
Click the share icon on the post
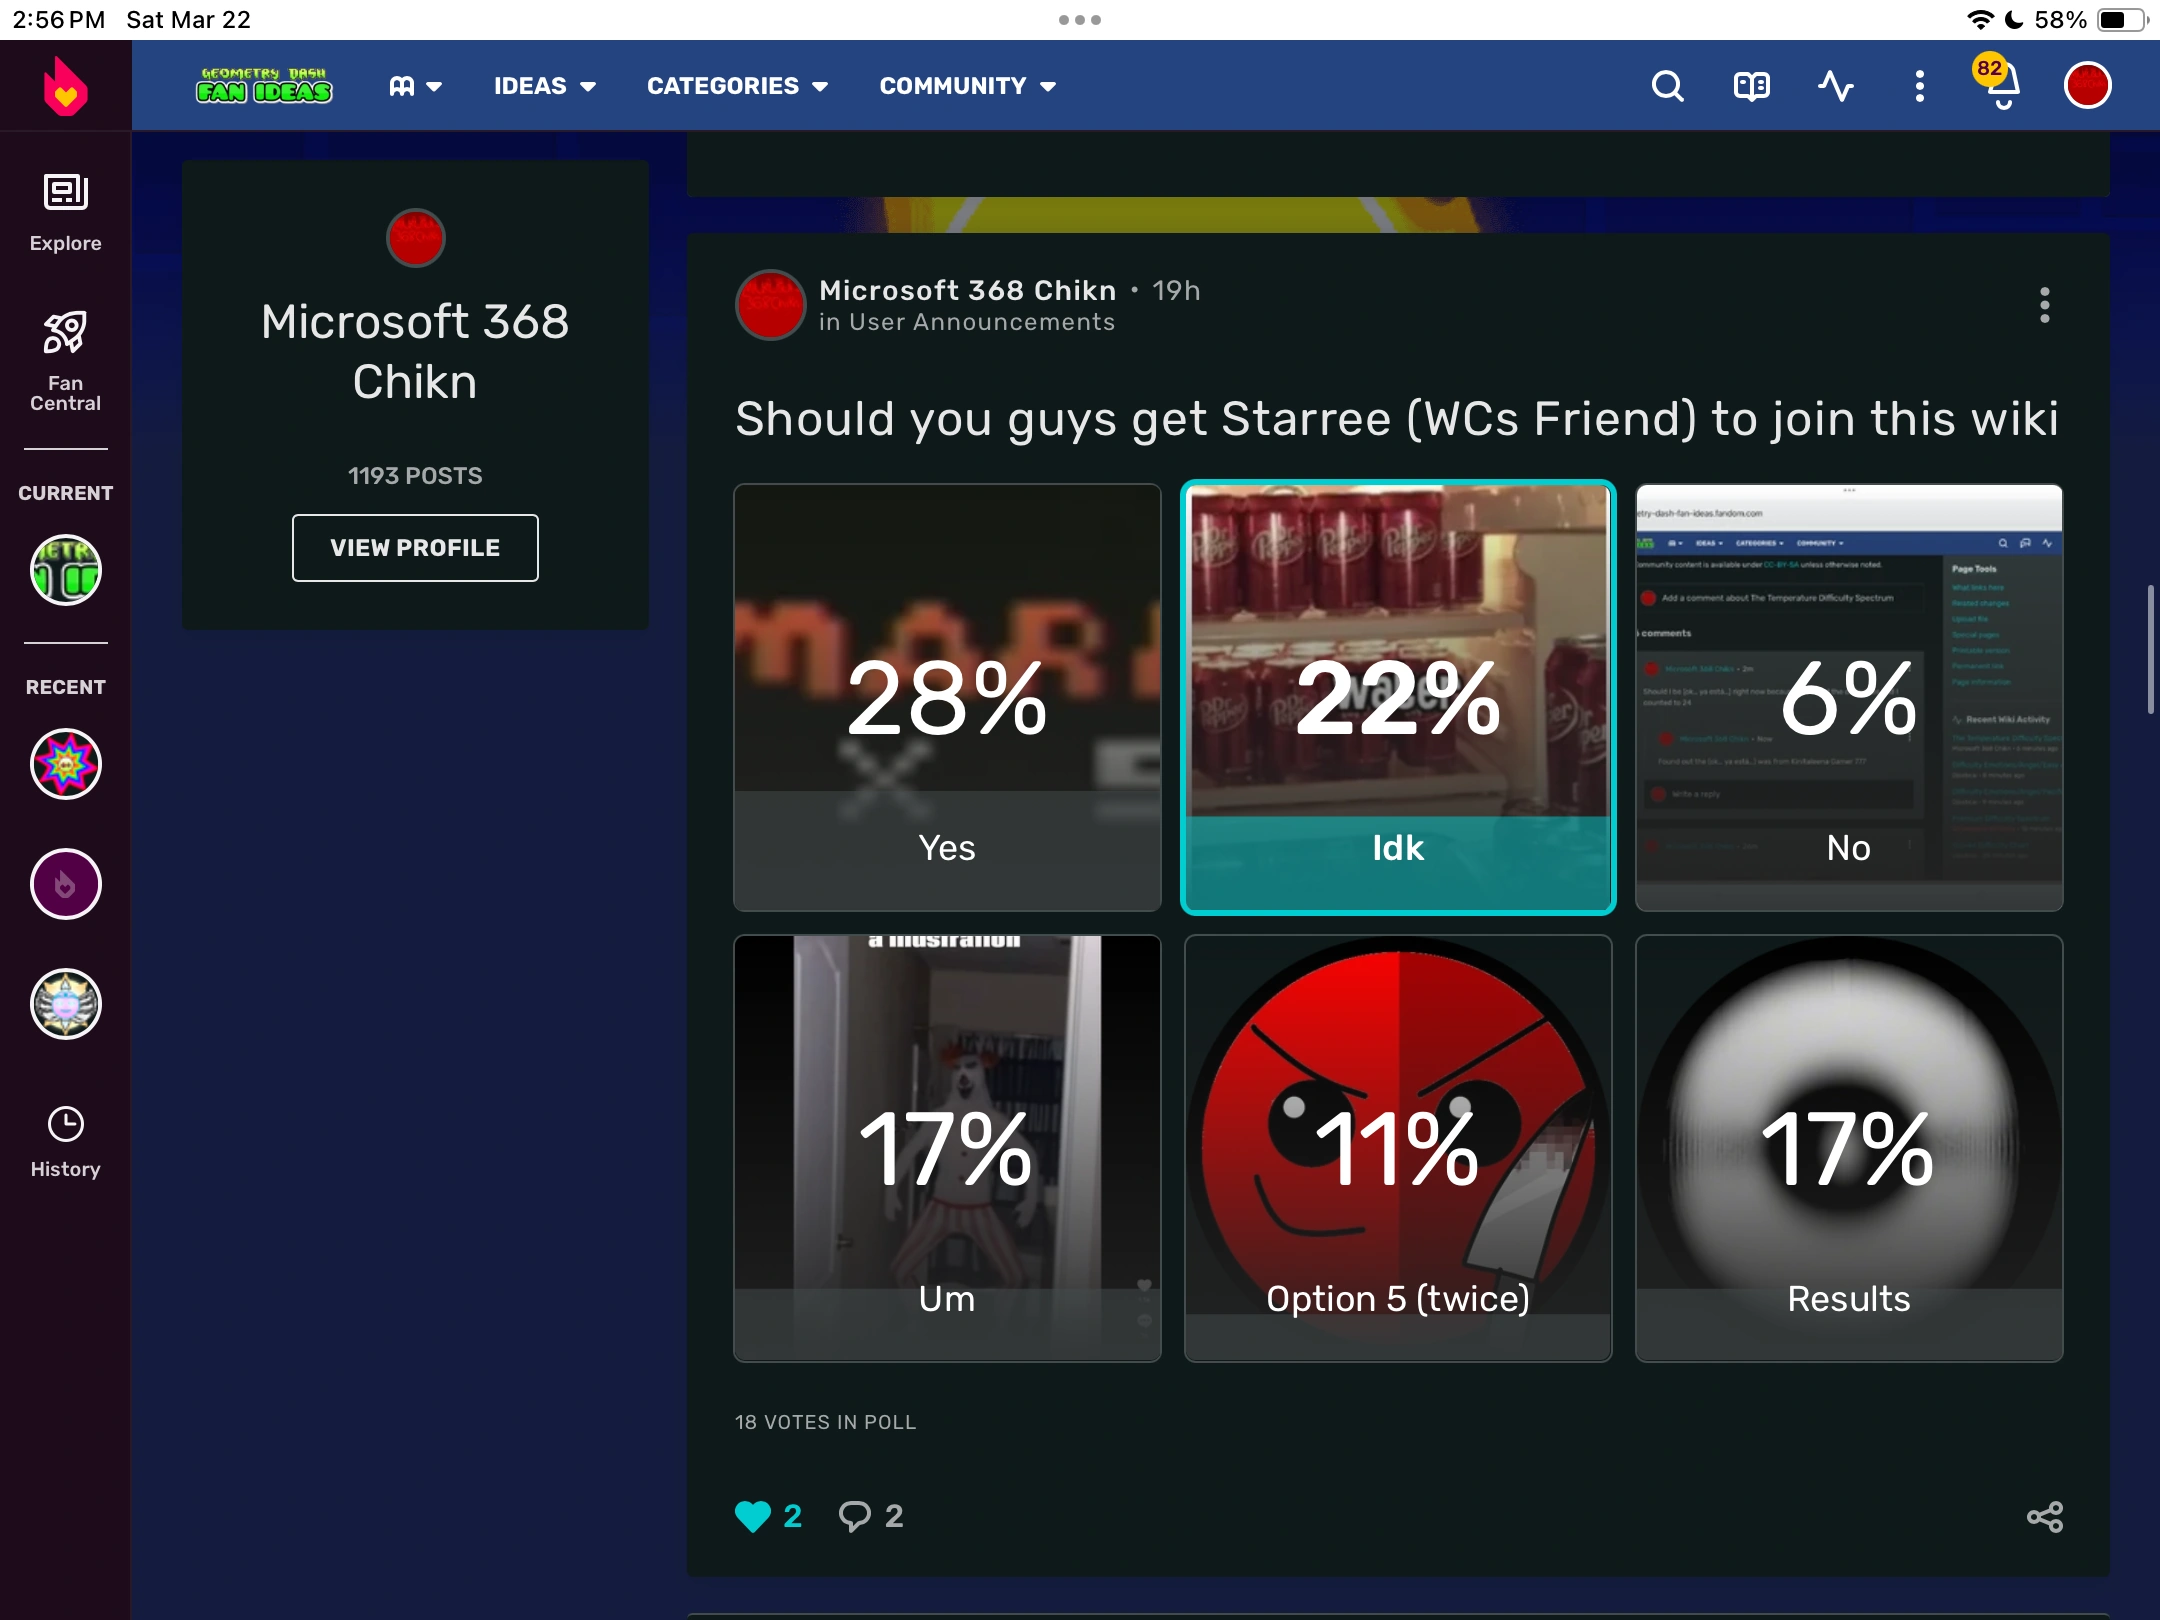click(x=2044, y=1516)
